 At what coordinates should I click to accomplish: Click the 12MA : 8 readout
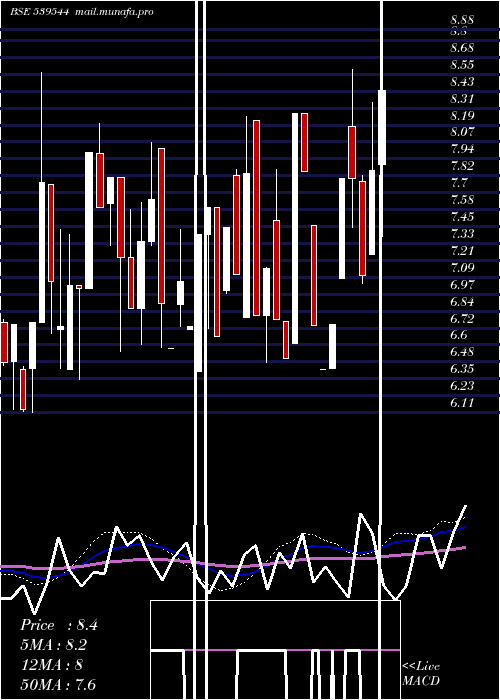[51, 665]
